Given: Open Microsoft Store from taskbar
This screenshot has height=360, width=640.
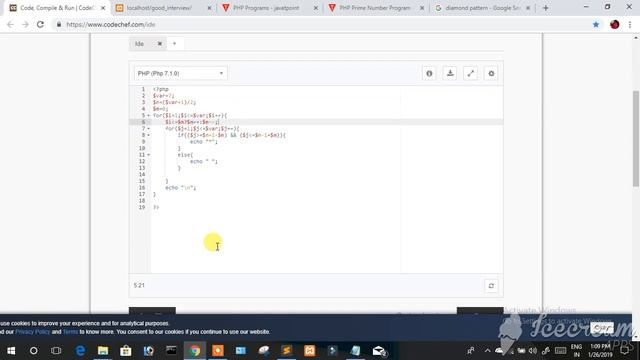Looking at the screenshot, I should (126, 351).
